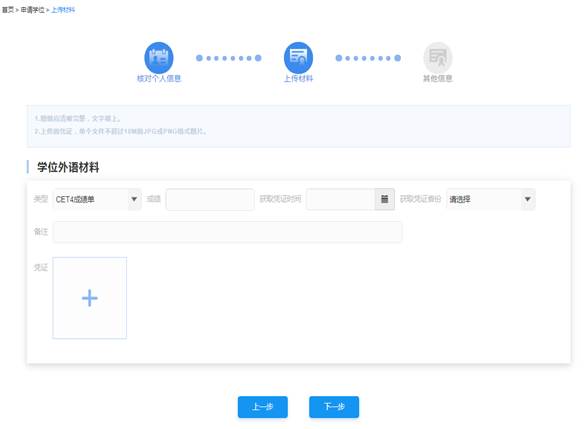
Task: Select the 其他信息 step label
Action: pos(438,78)
